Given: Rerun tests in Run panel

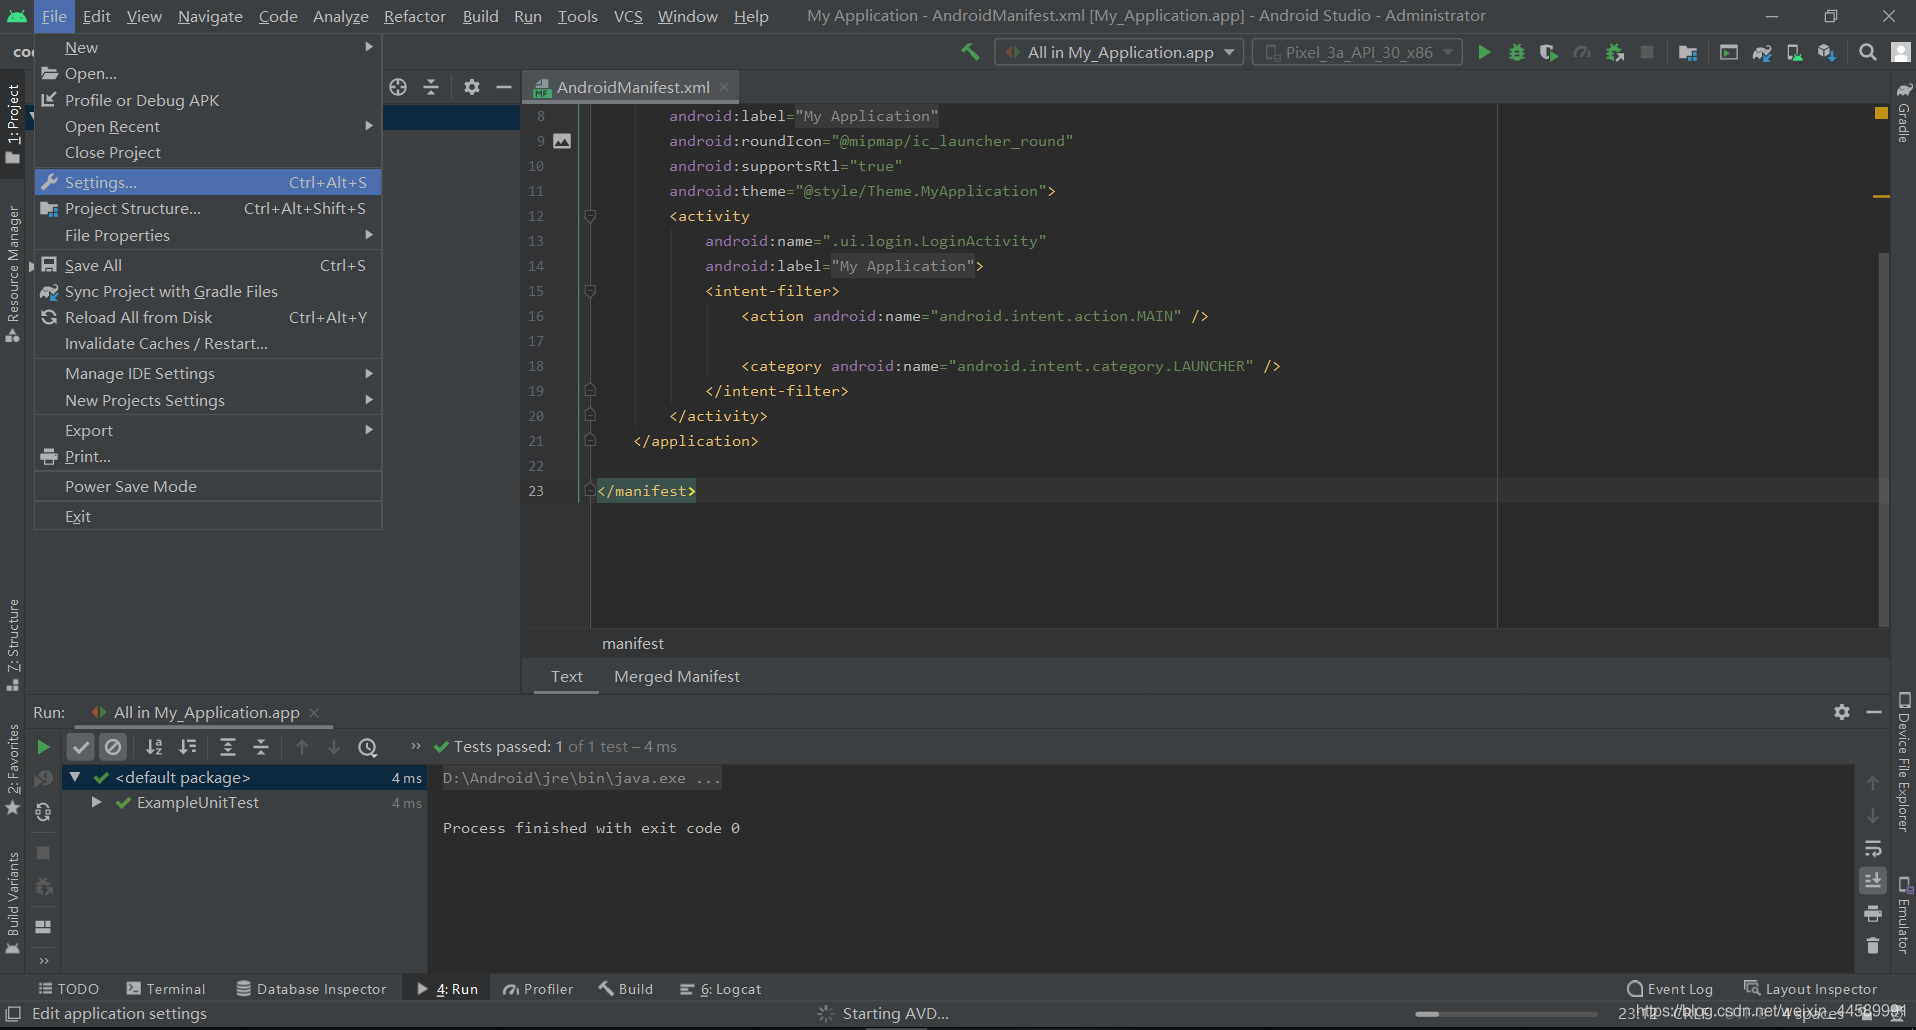Looking at the screenshot, I should point(43,747).
